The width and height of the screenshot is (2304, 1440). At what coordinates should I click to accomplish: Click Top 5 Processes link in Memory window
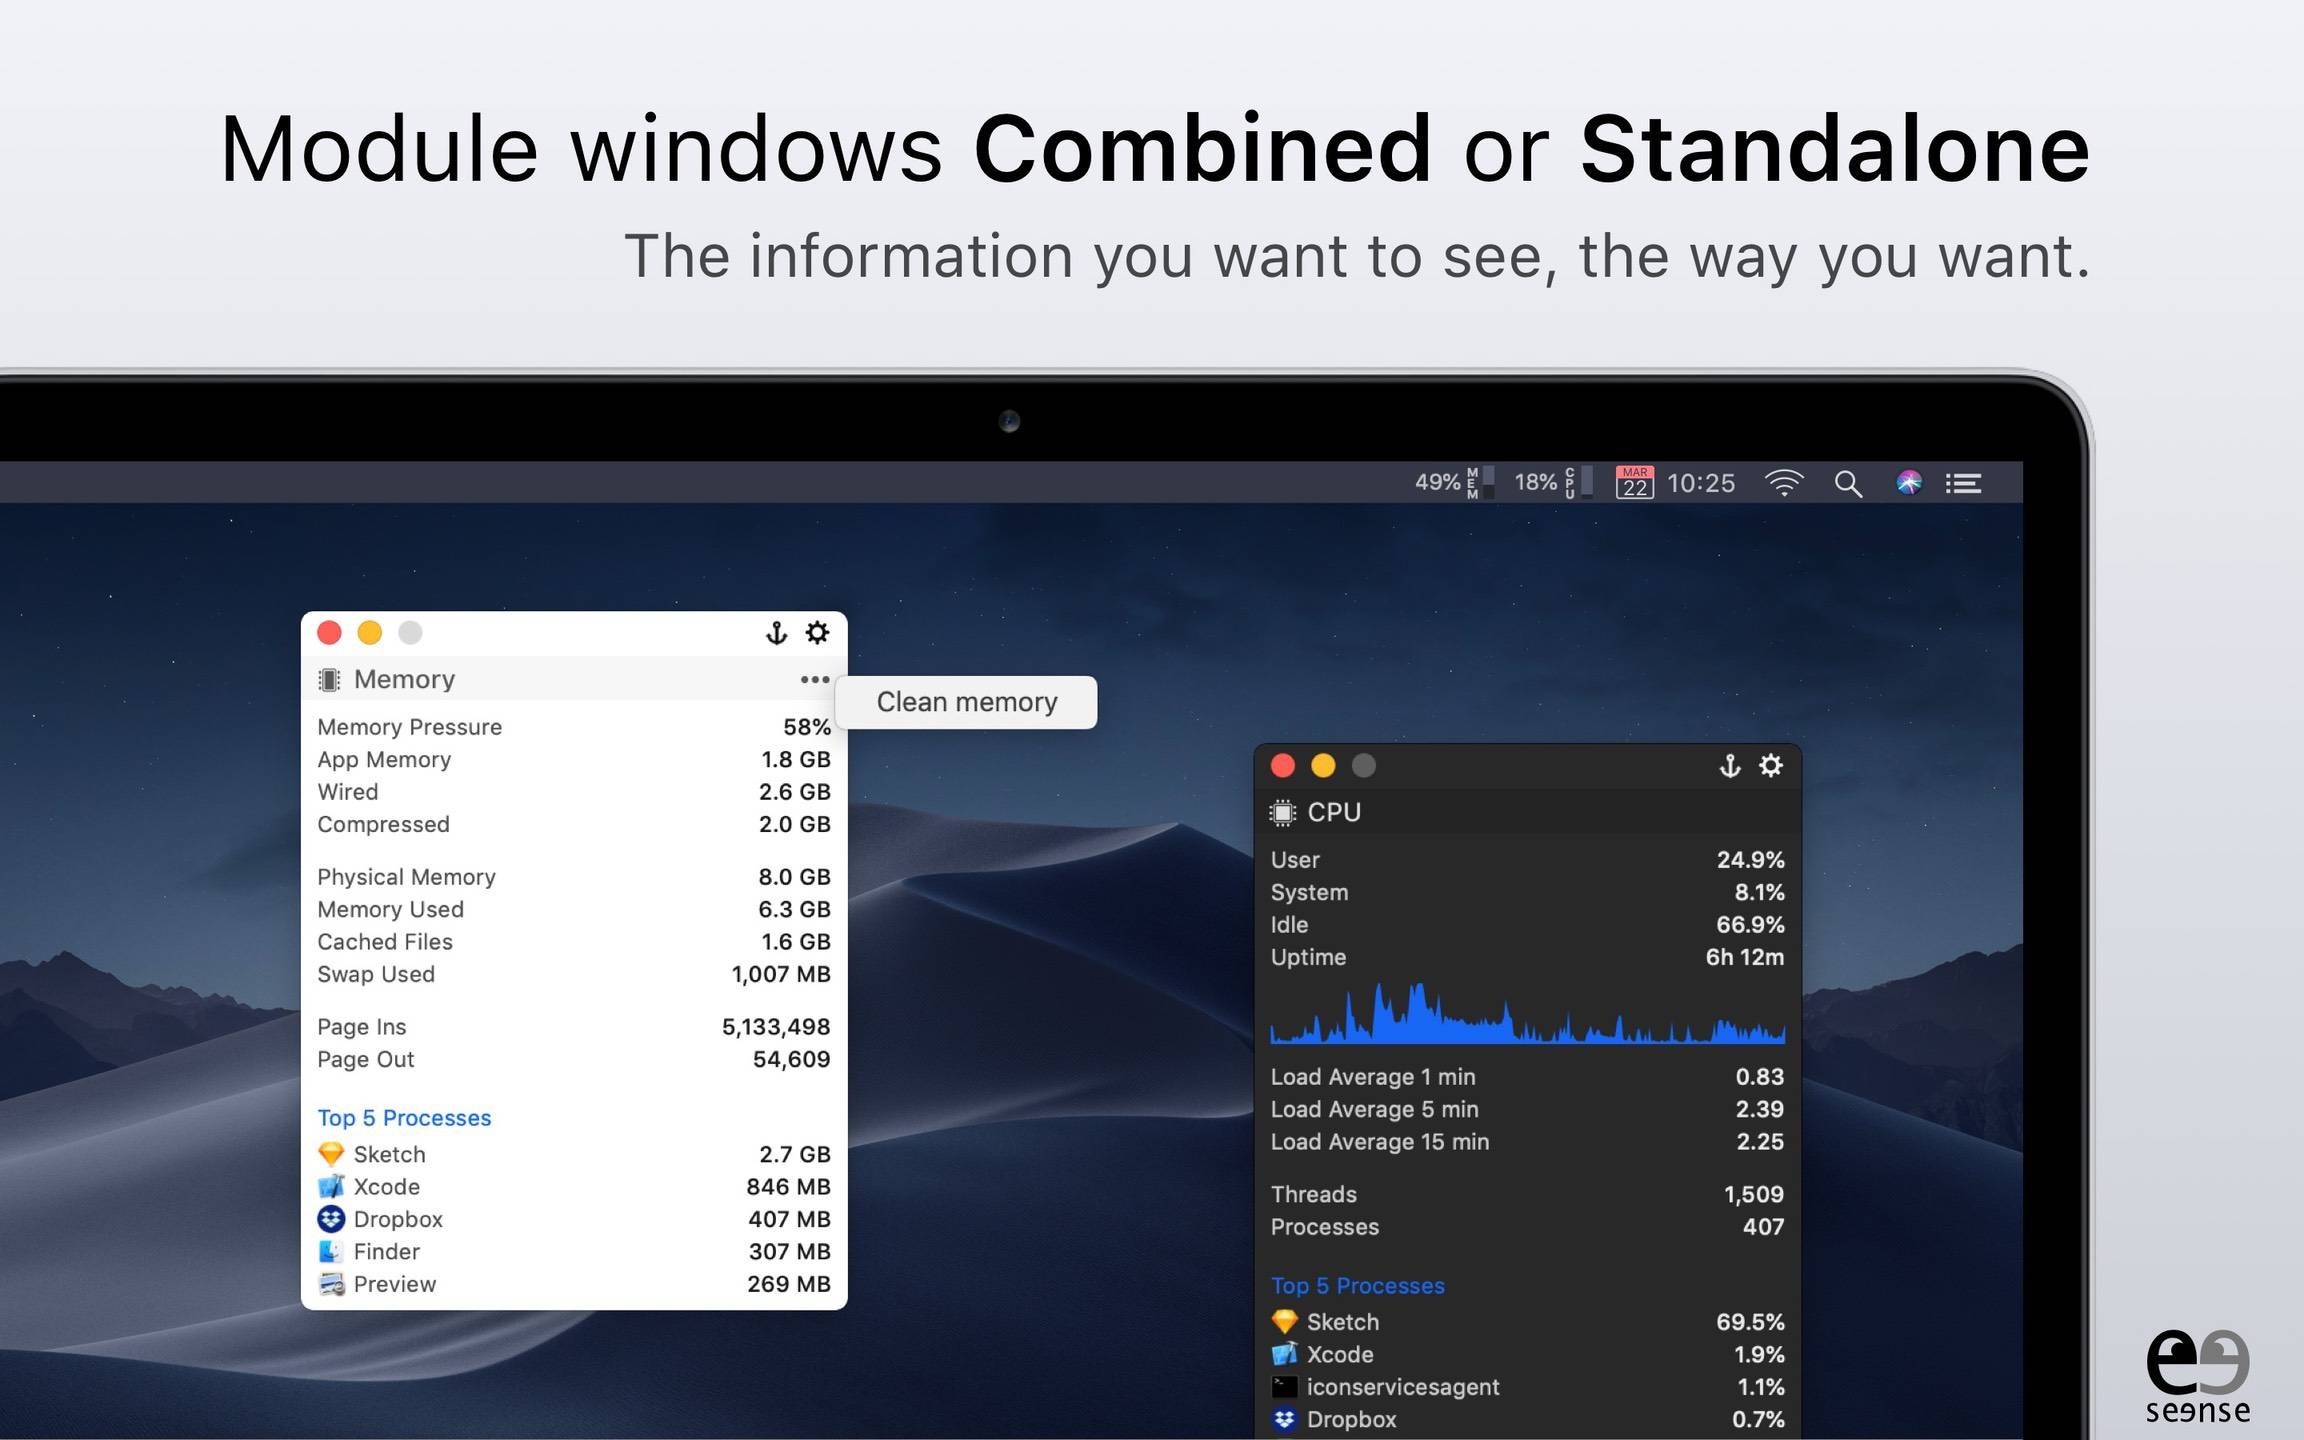pyautogui.click(x=404, y=1118)
